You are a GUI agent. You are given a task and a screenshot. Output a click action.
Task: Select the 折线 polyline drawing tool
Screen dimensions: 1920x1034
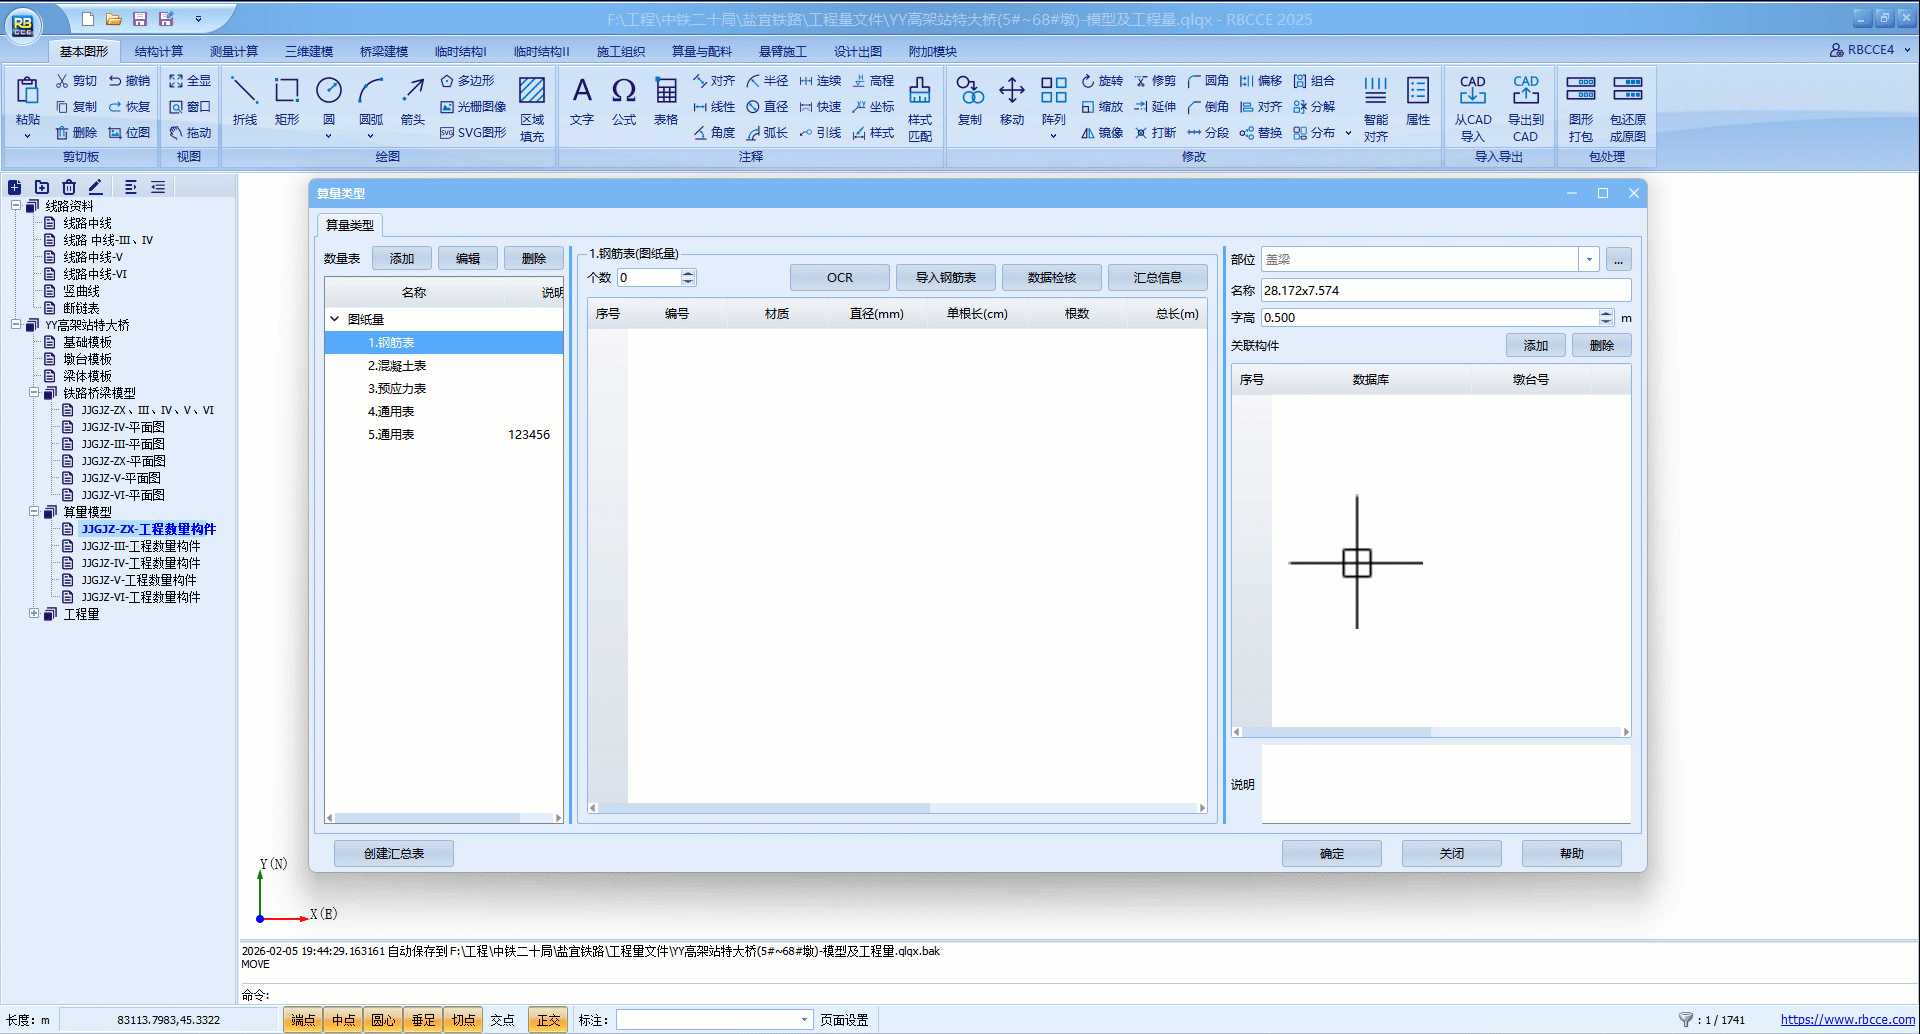244,101
